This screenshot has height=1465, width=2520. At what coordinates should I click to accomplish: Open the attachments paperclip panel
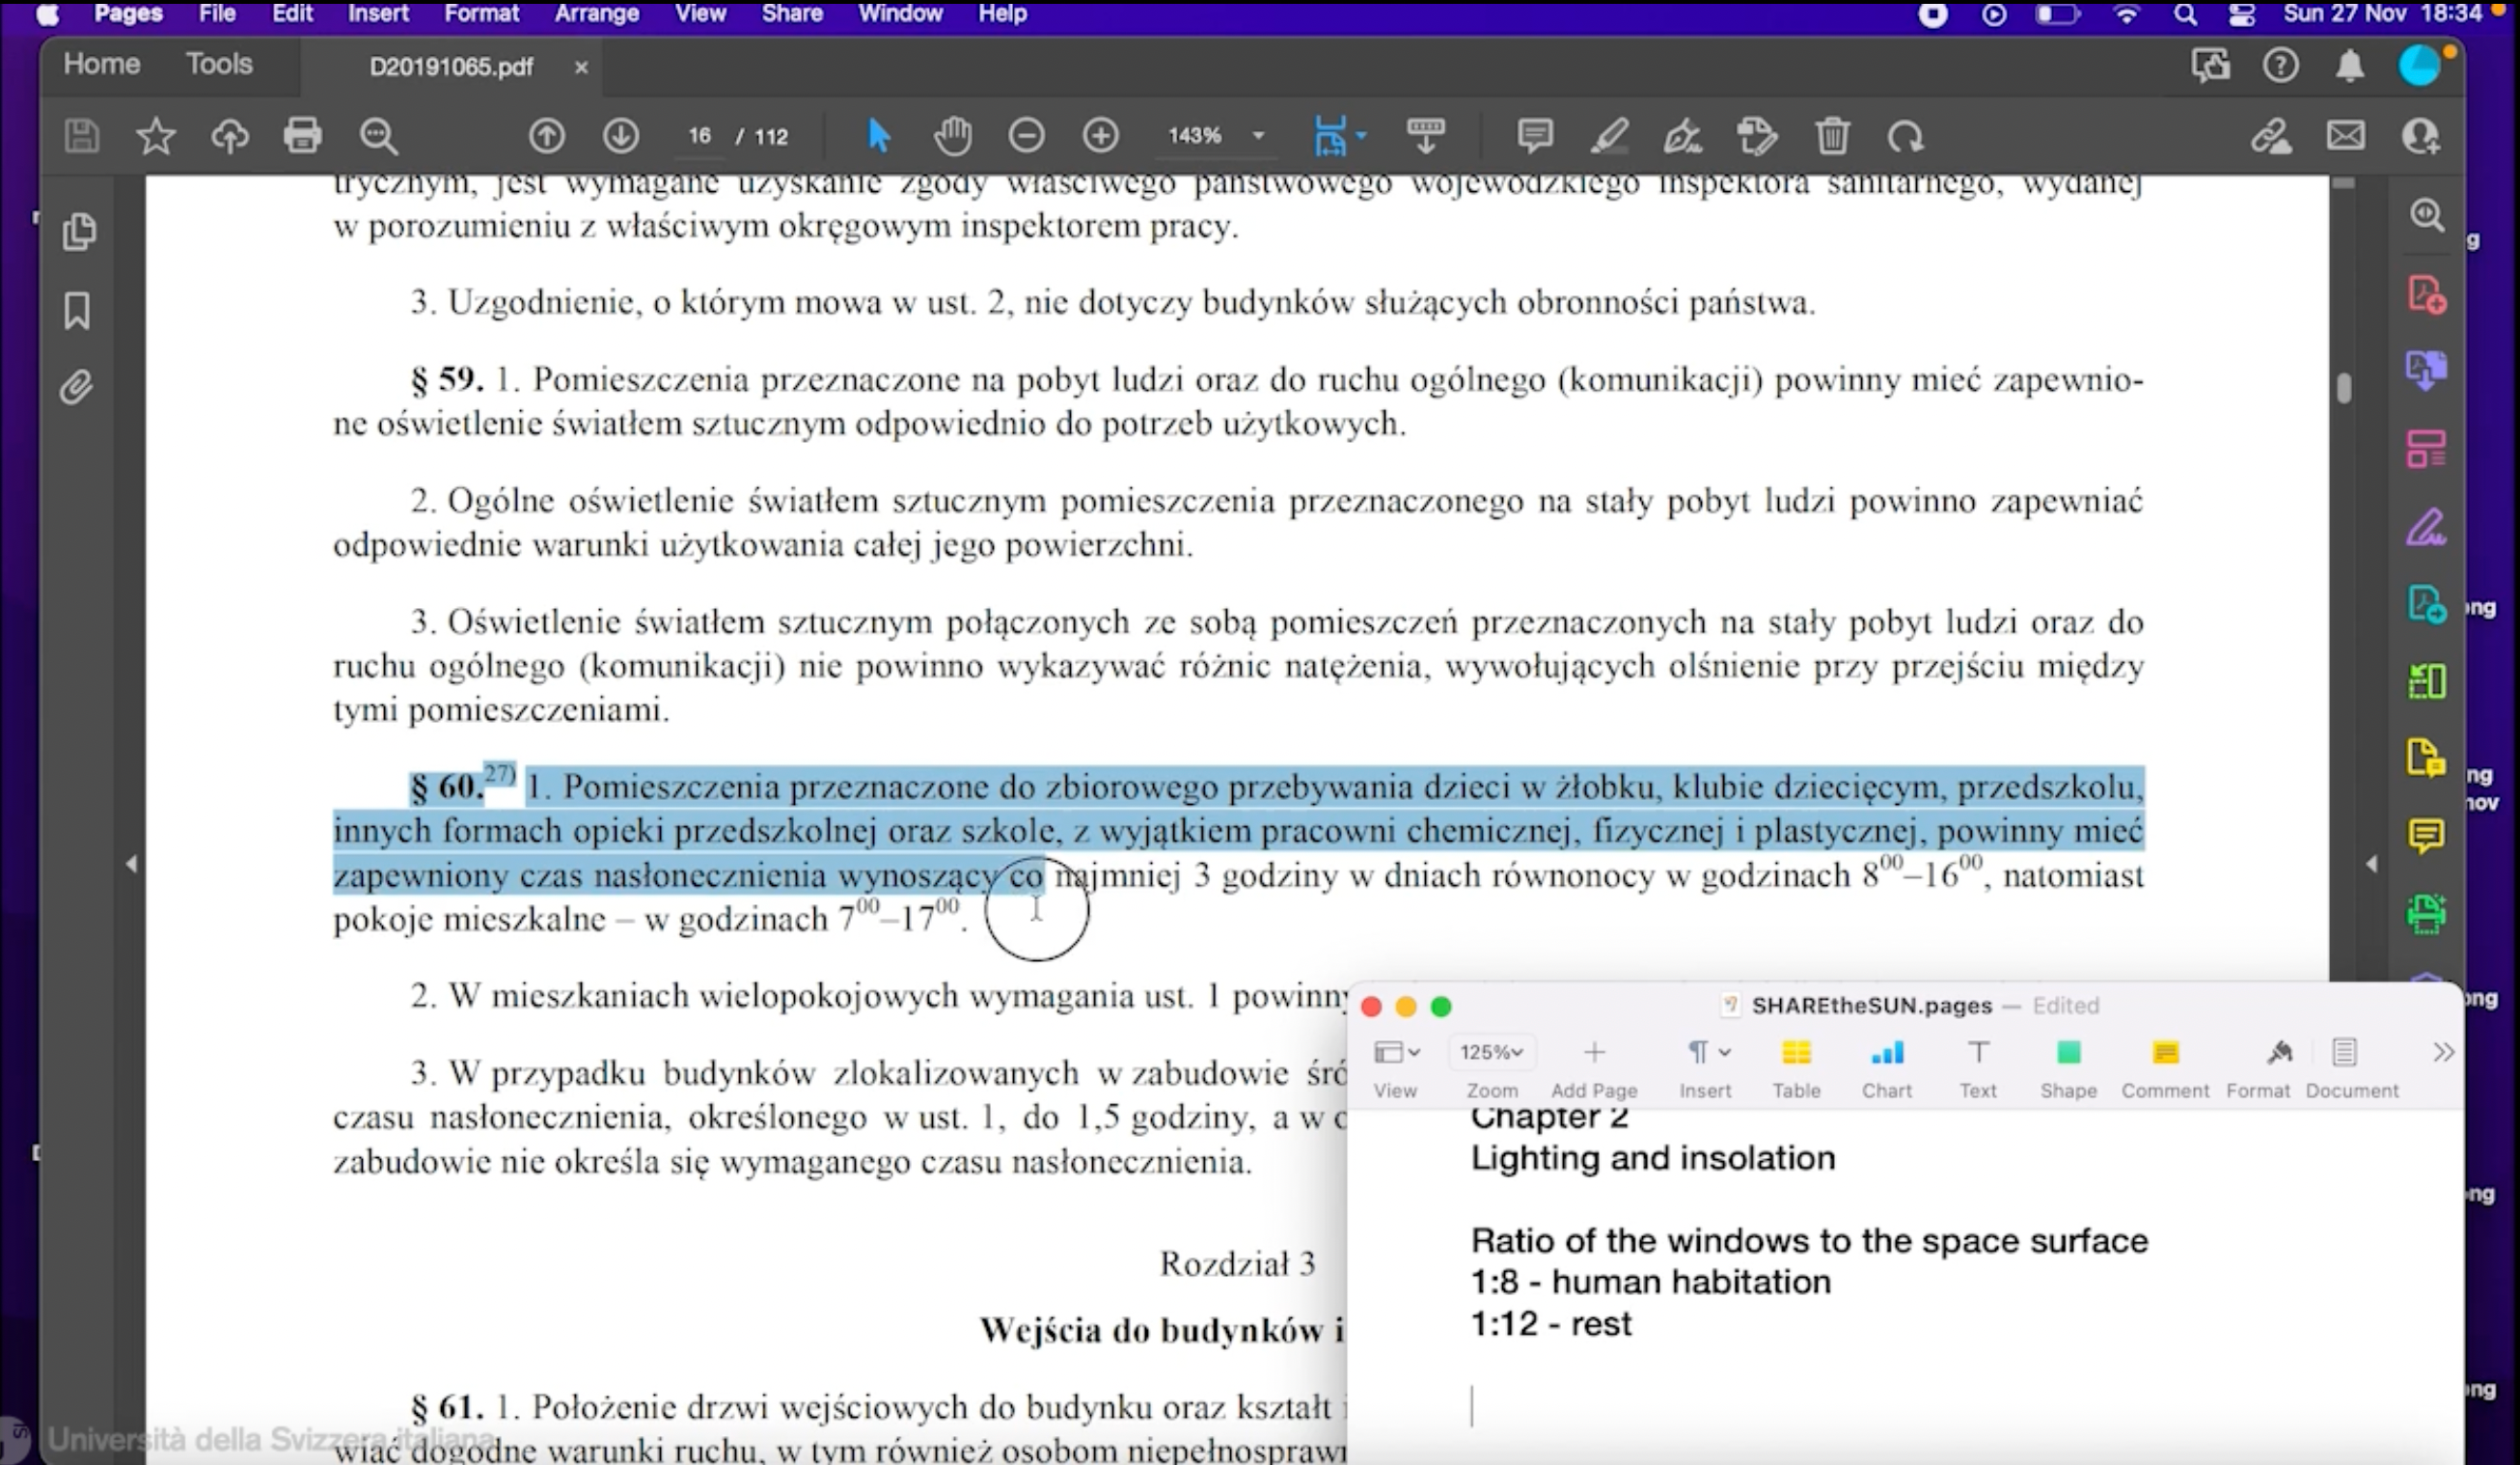click(x=77, y=387)
